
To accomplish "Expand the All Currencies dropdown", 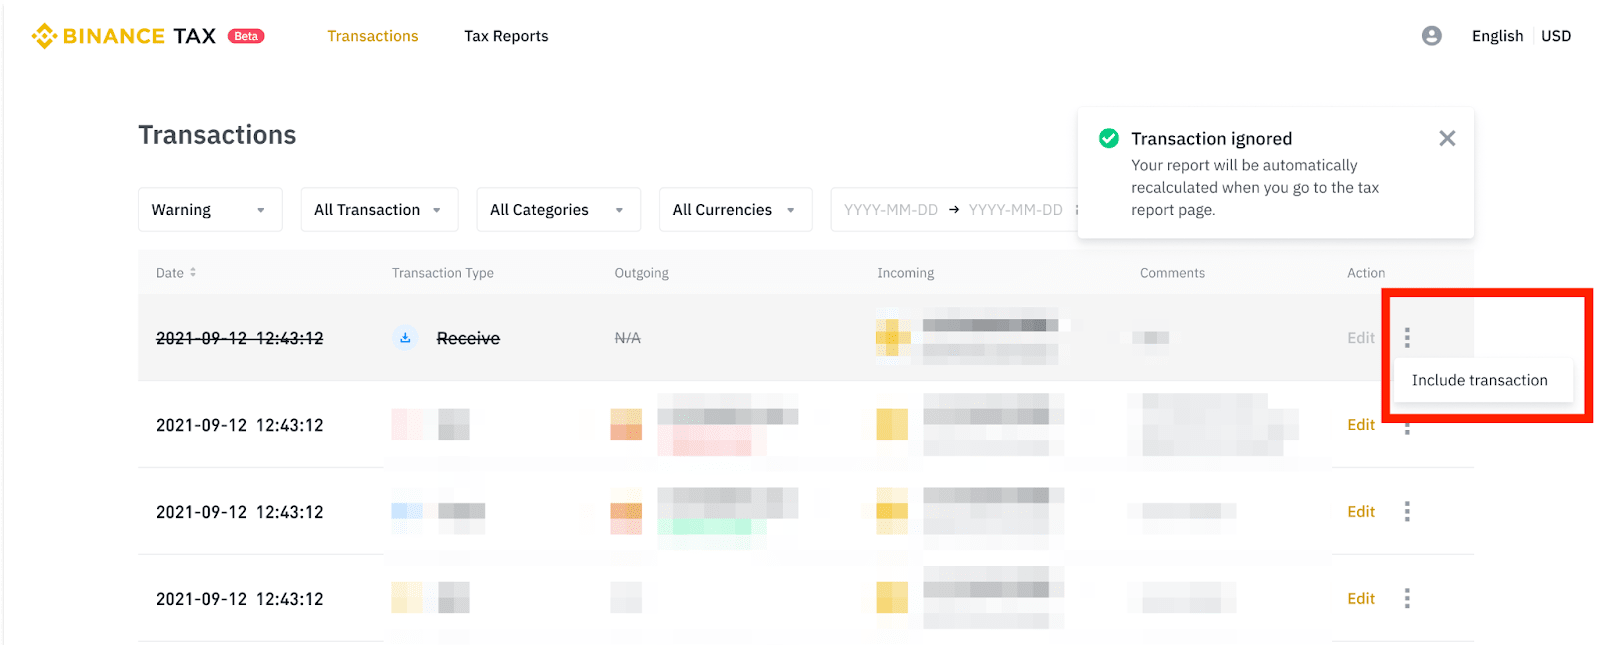I will [735, 210].
